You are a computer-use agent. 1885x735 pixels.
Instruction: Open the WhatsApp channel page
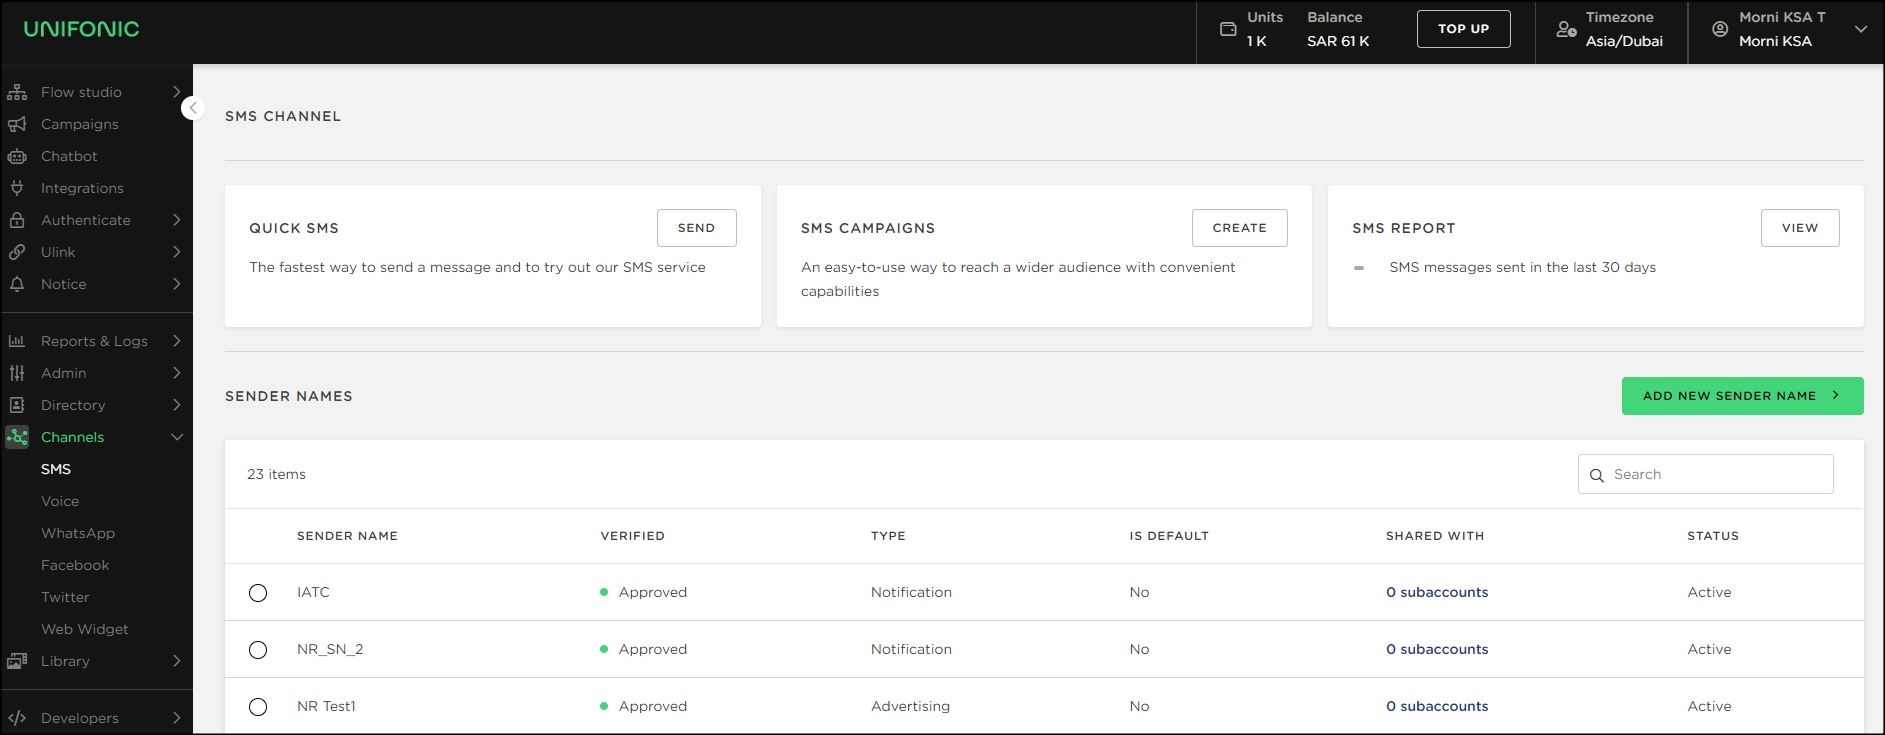(78, 533)
